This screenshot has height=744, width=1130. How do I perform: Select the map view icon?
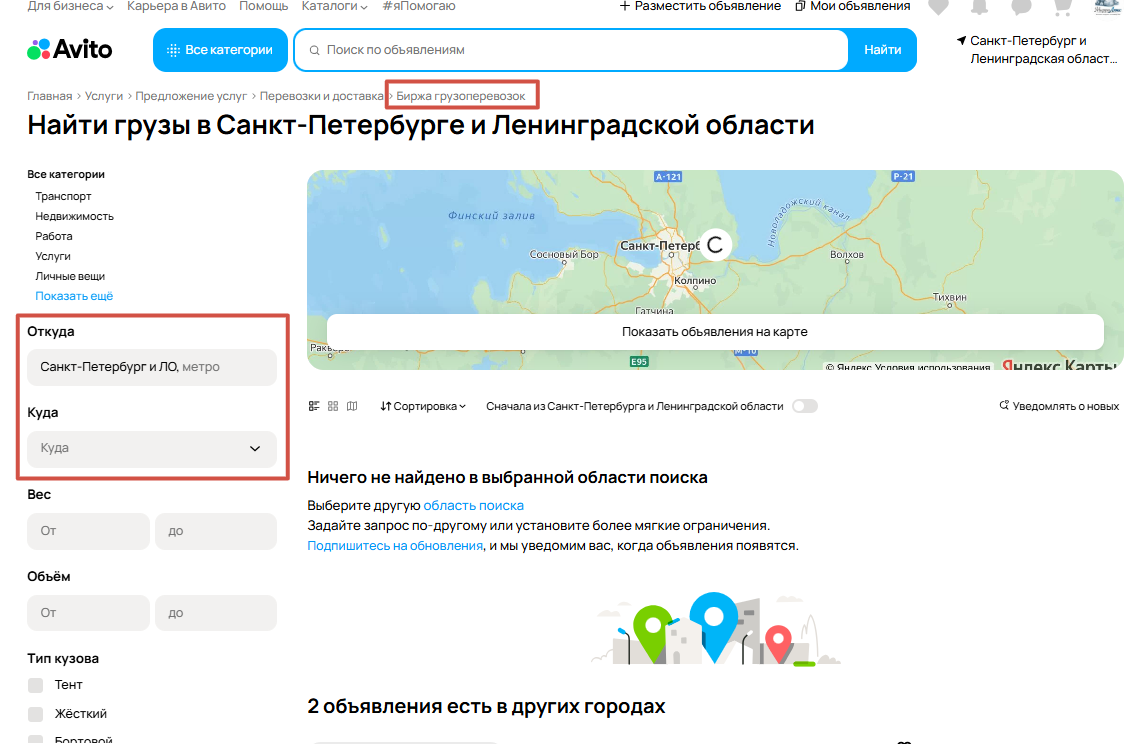352,406
